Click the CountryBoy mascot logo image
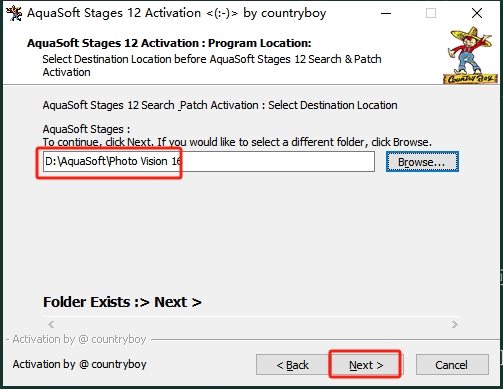The width and height of the screenshot is (503, 389). [470, 55]
